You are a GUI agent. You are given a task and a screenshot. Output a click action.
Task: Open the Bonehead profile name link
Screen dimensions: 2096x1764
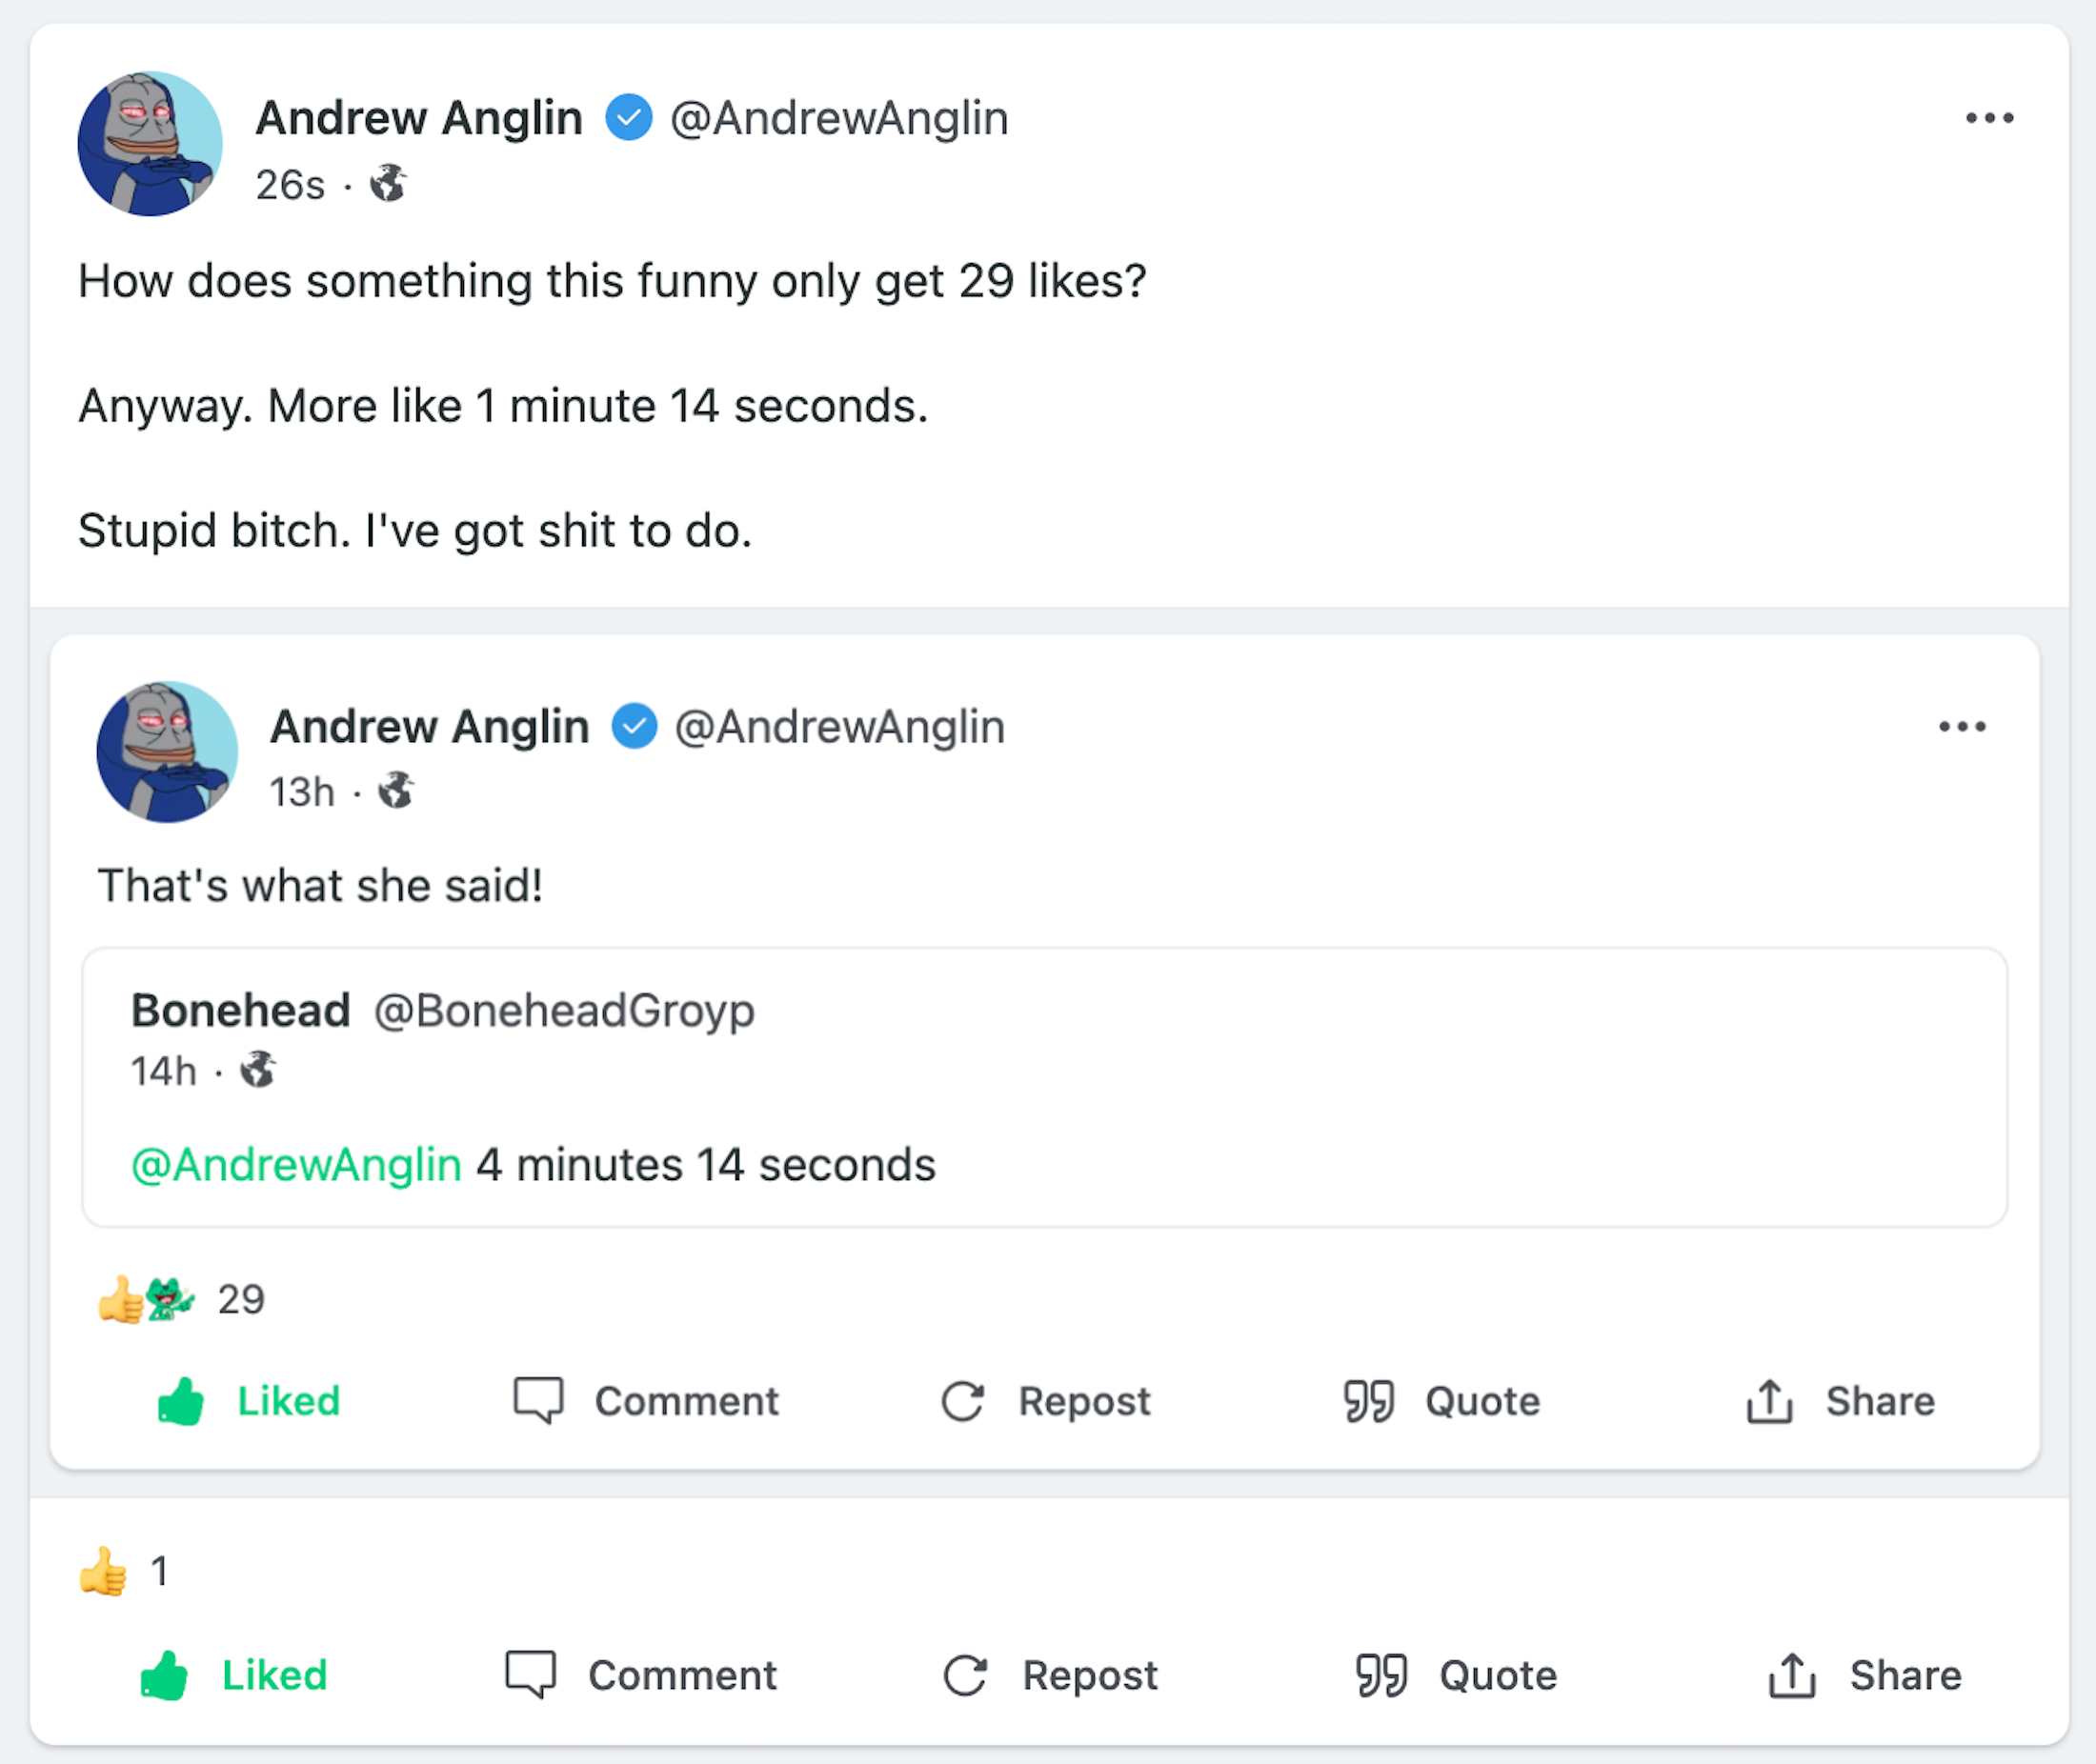(241, 1010)
